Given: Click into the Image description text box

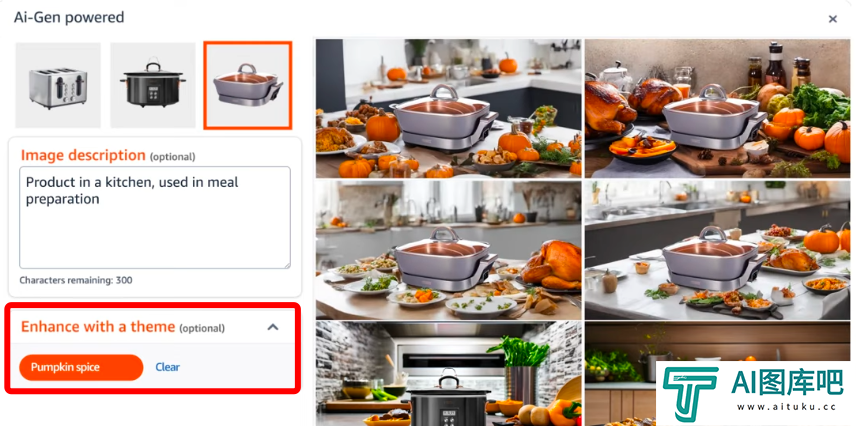Looking at the screenshot, I should coord(155,217).
